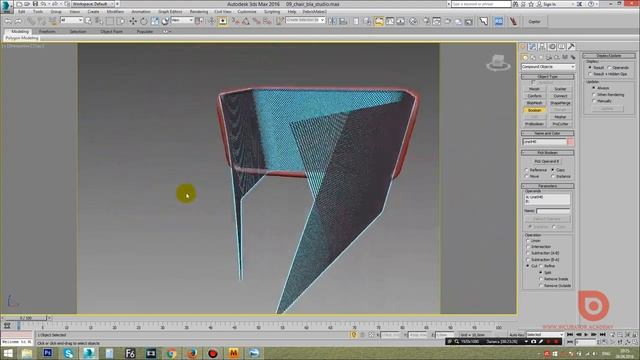Open the Modify panel tab icon

[x=533, y=47]
